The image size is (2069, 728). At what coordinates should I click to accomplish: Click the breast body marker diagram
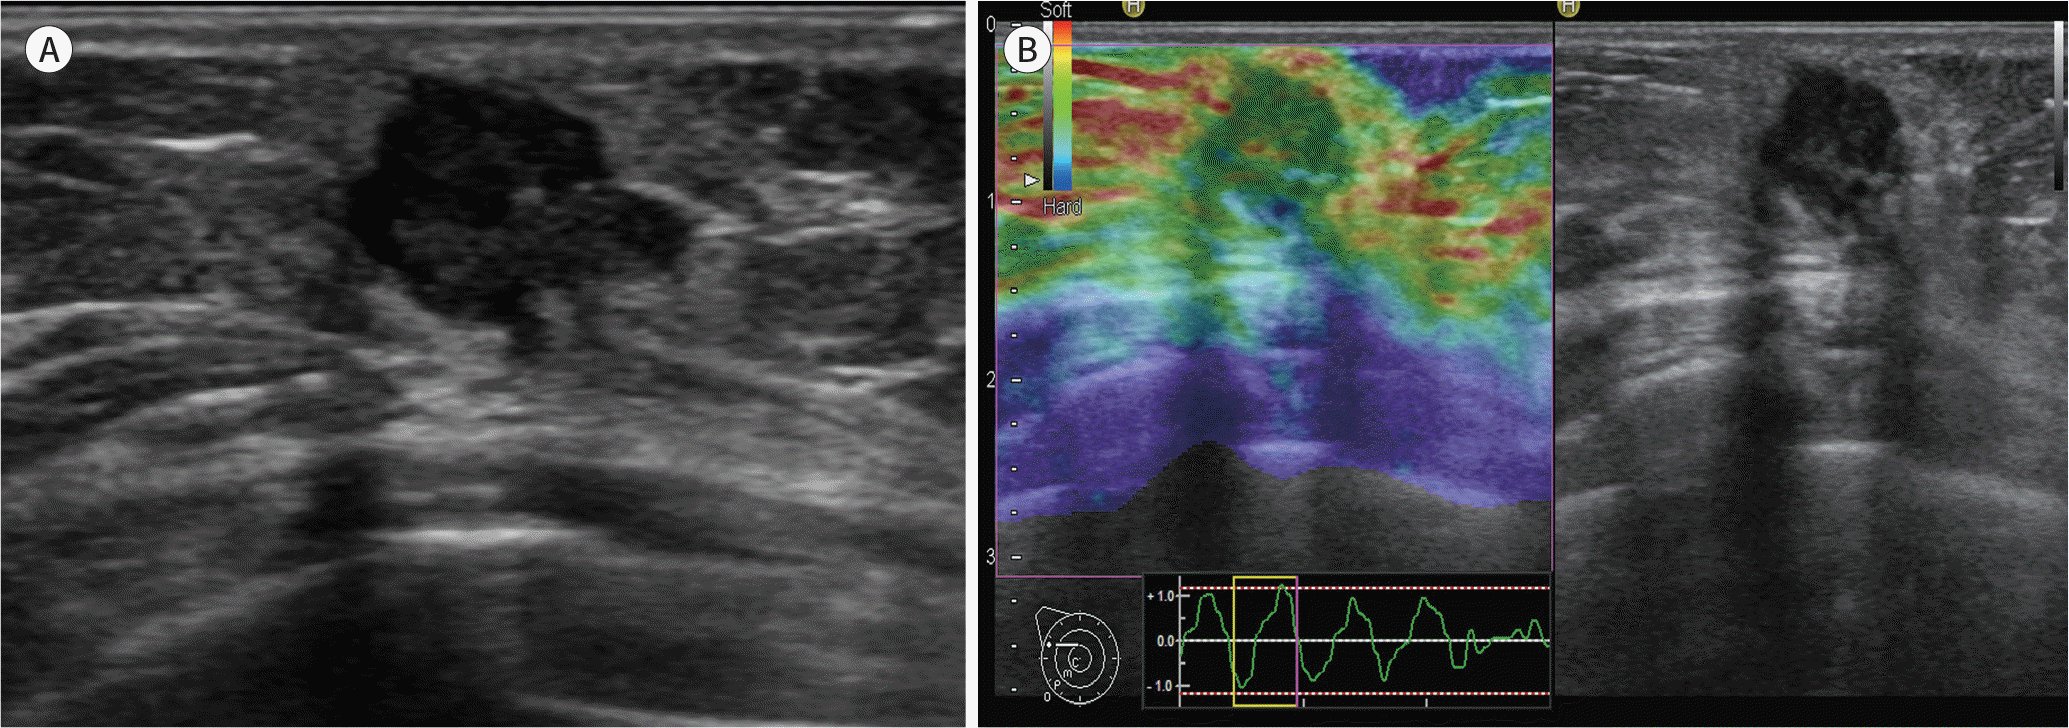pyautogui.click(x=1077, y=655)
